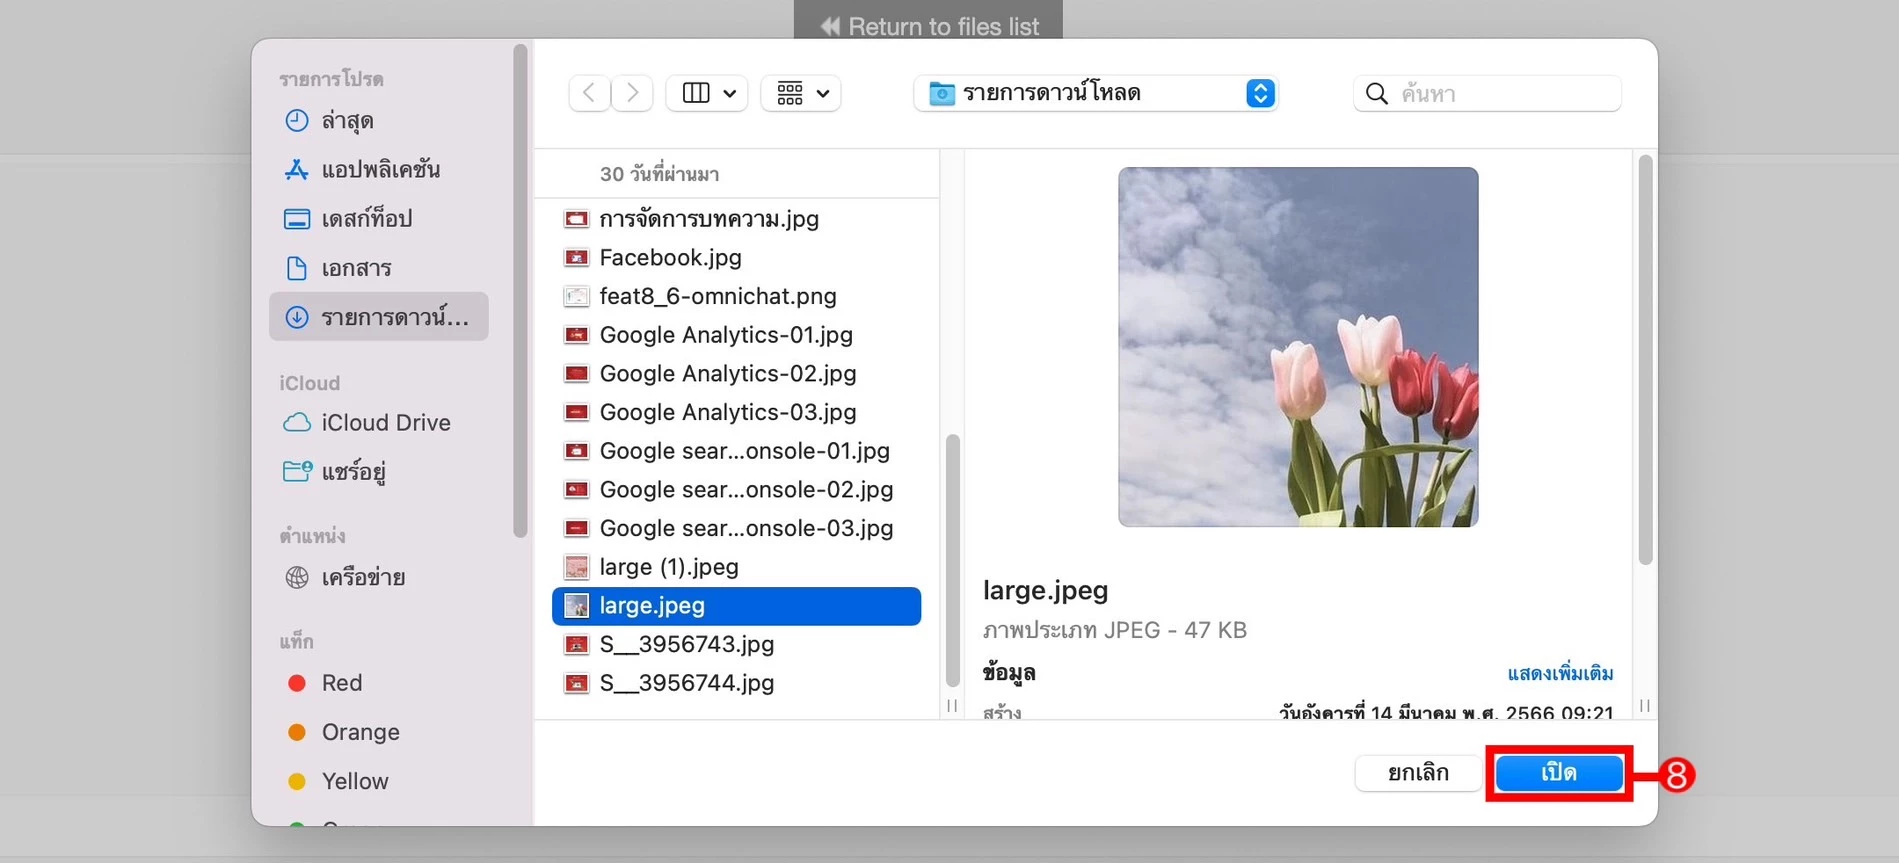Click the tulip preview thumbnail
1899x863 pixels.
click(x=1297, y=347)
